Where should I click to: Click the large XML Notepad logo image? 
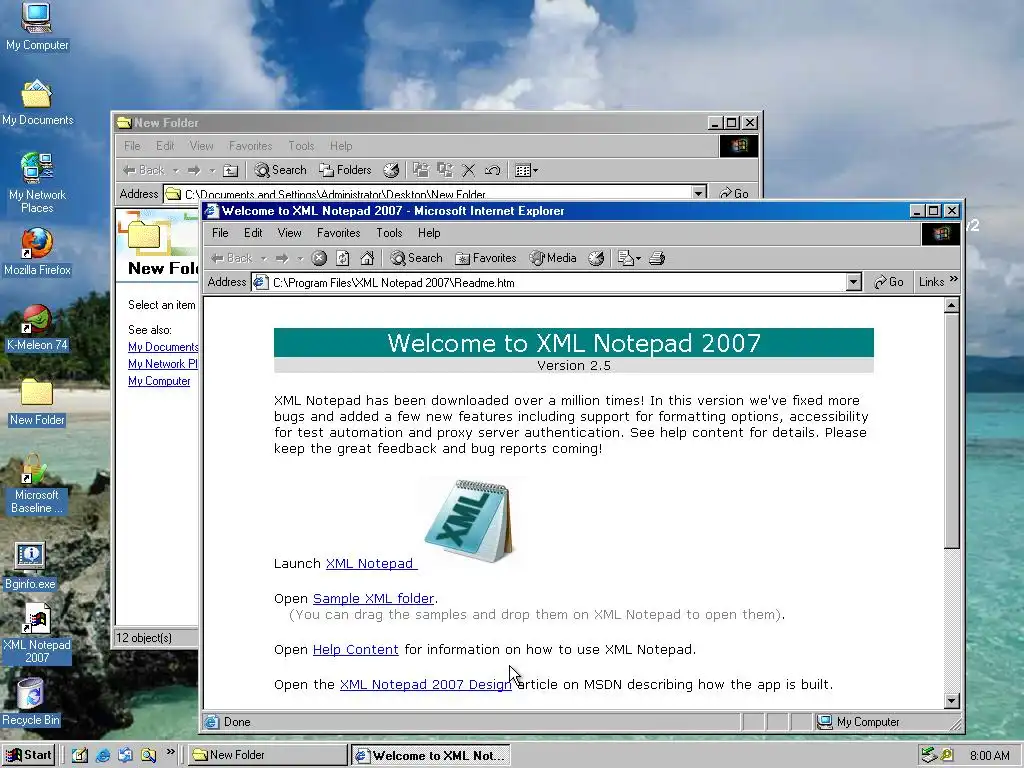[x=468, y=520]
